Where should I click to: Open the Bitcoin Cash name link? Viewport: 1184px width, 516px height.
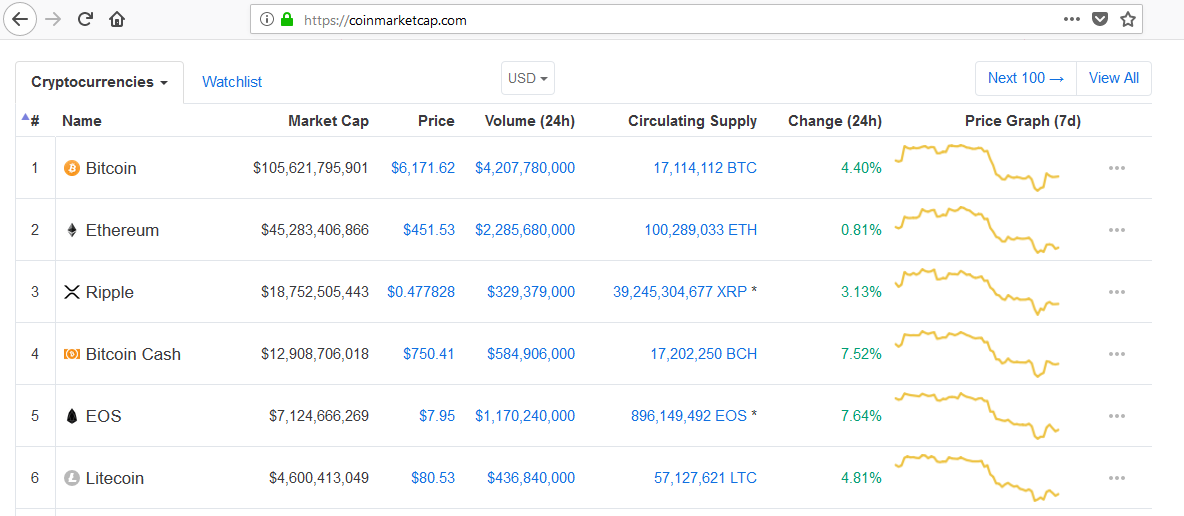pyautogui.click(x=133, y=354)
